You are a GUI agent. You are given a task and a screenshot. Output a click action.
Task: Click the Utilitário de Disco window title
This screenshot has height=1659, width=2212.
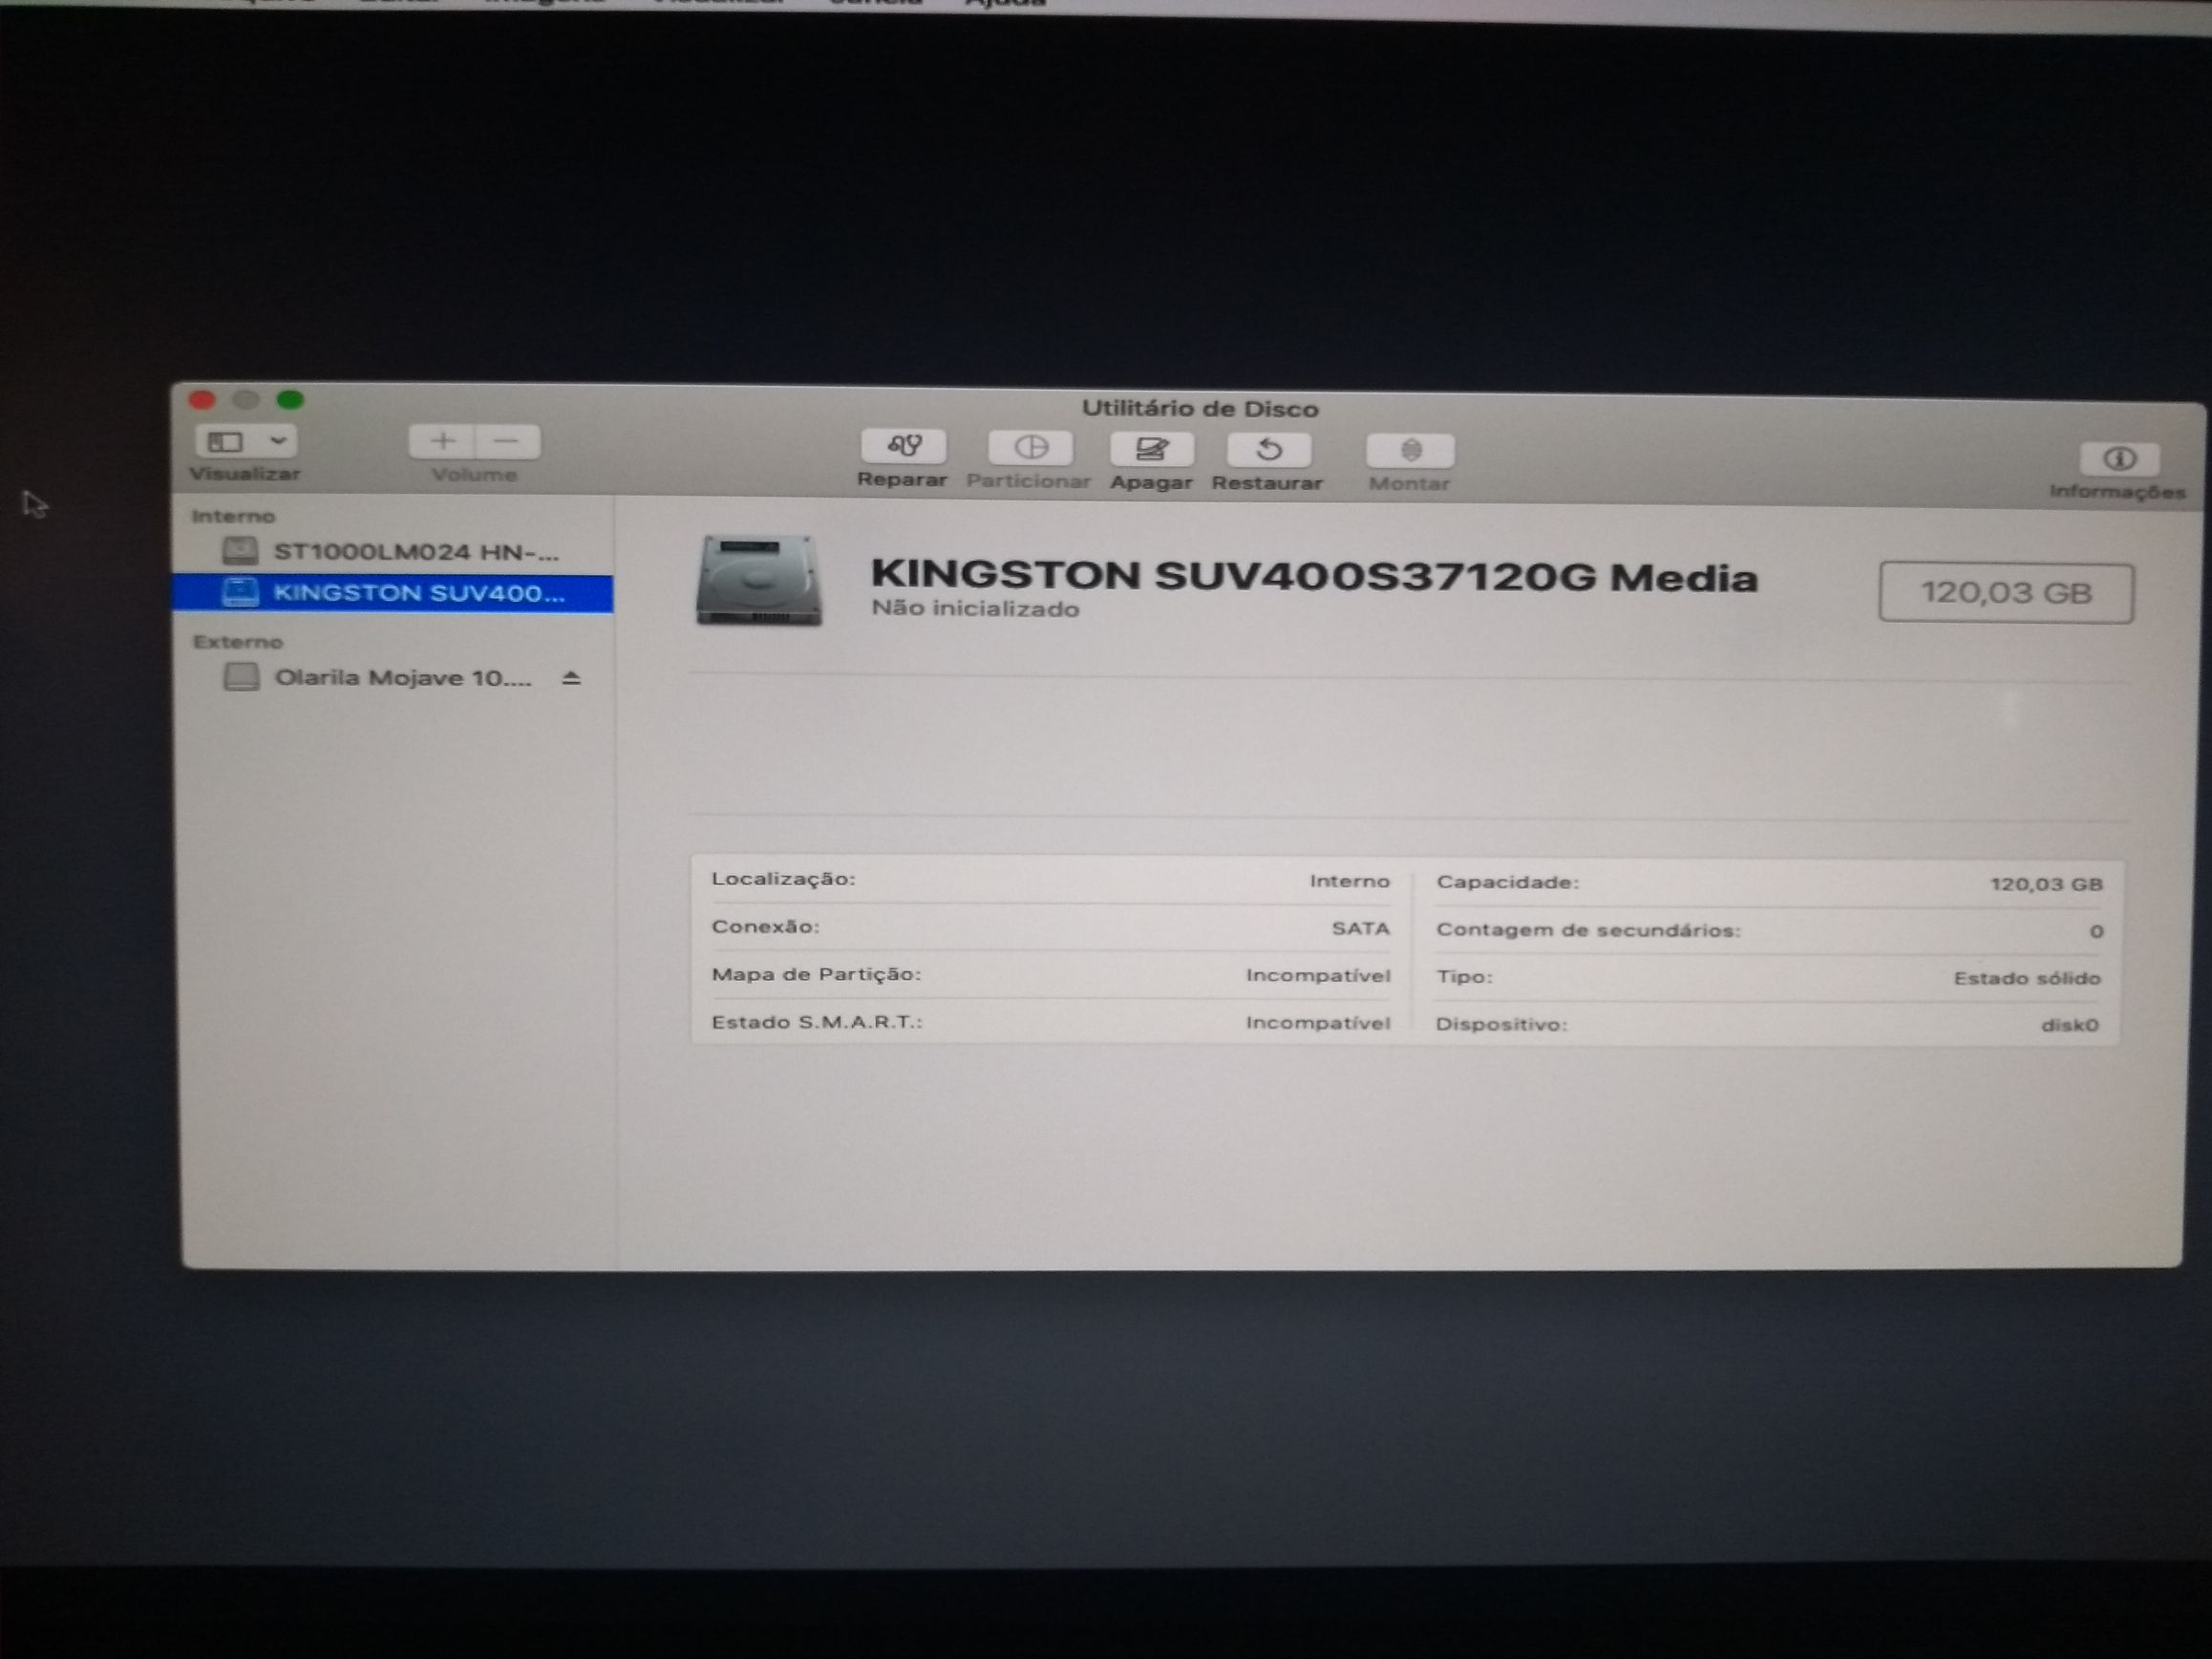1199,409
